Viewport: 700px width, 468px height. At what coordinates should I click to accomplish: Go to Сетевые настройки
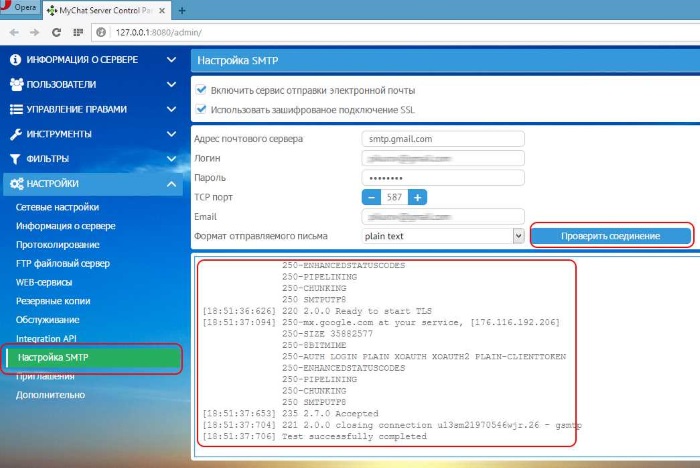click(x=57, y=207)
